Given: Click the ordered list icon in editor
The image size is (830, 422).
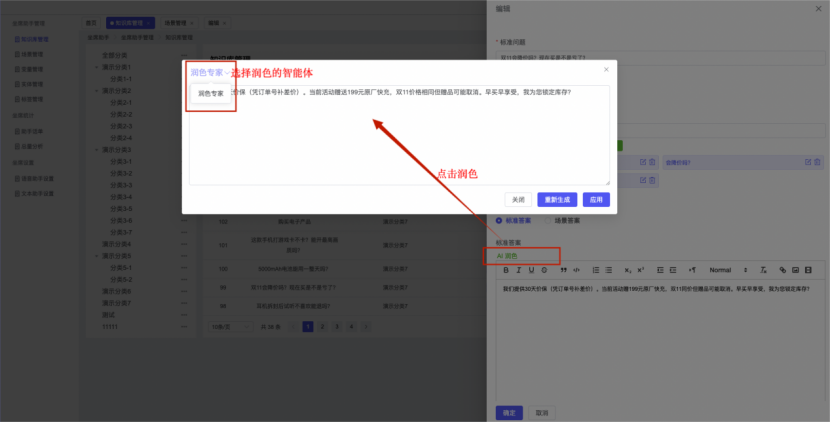Looking at the screenshot, I should coord(595,270).
